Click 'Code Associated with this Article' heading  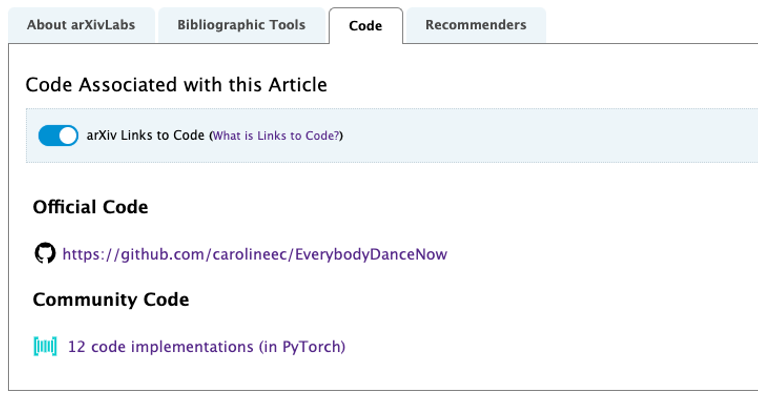tap(176, 85)
